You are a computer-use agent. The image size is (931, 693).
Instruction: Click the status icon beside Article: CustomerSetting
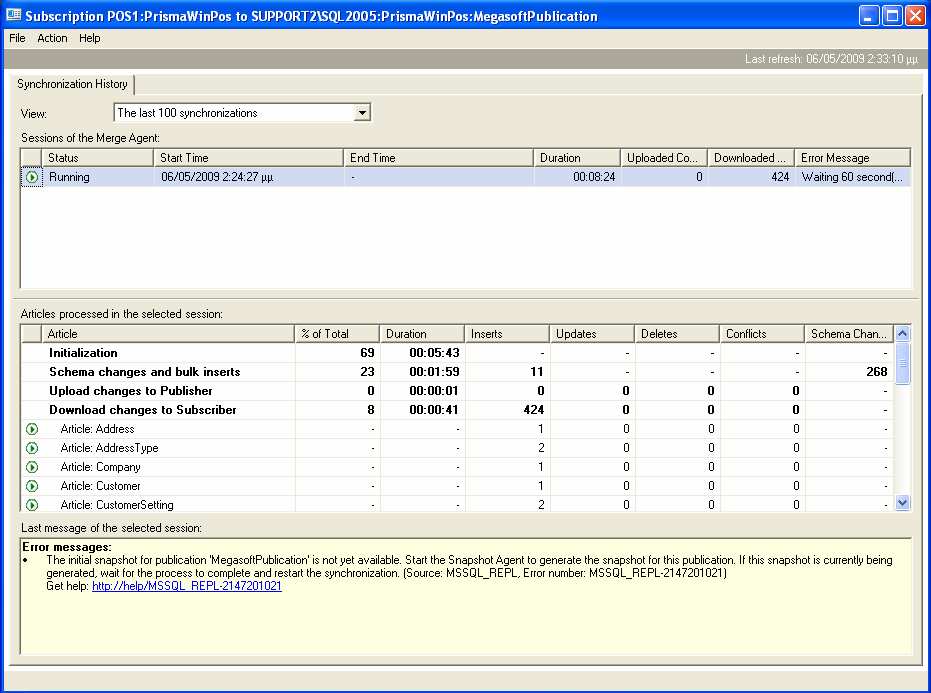tap(32, 505)
